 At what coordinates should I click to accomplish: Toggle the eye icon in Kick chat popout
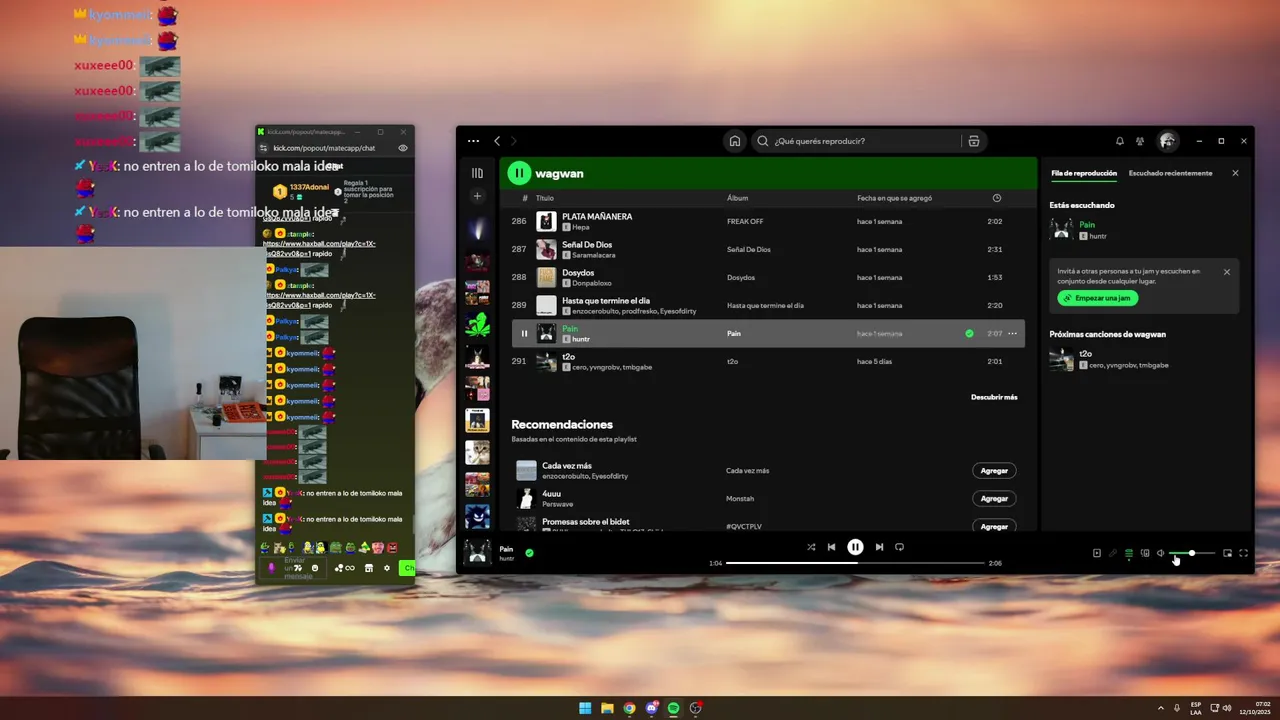point(403,148)
